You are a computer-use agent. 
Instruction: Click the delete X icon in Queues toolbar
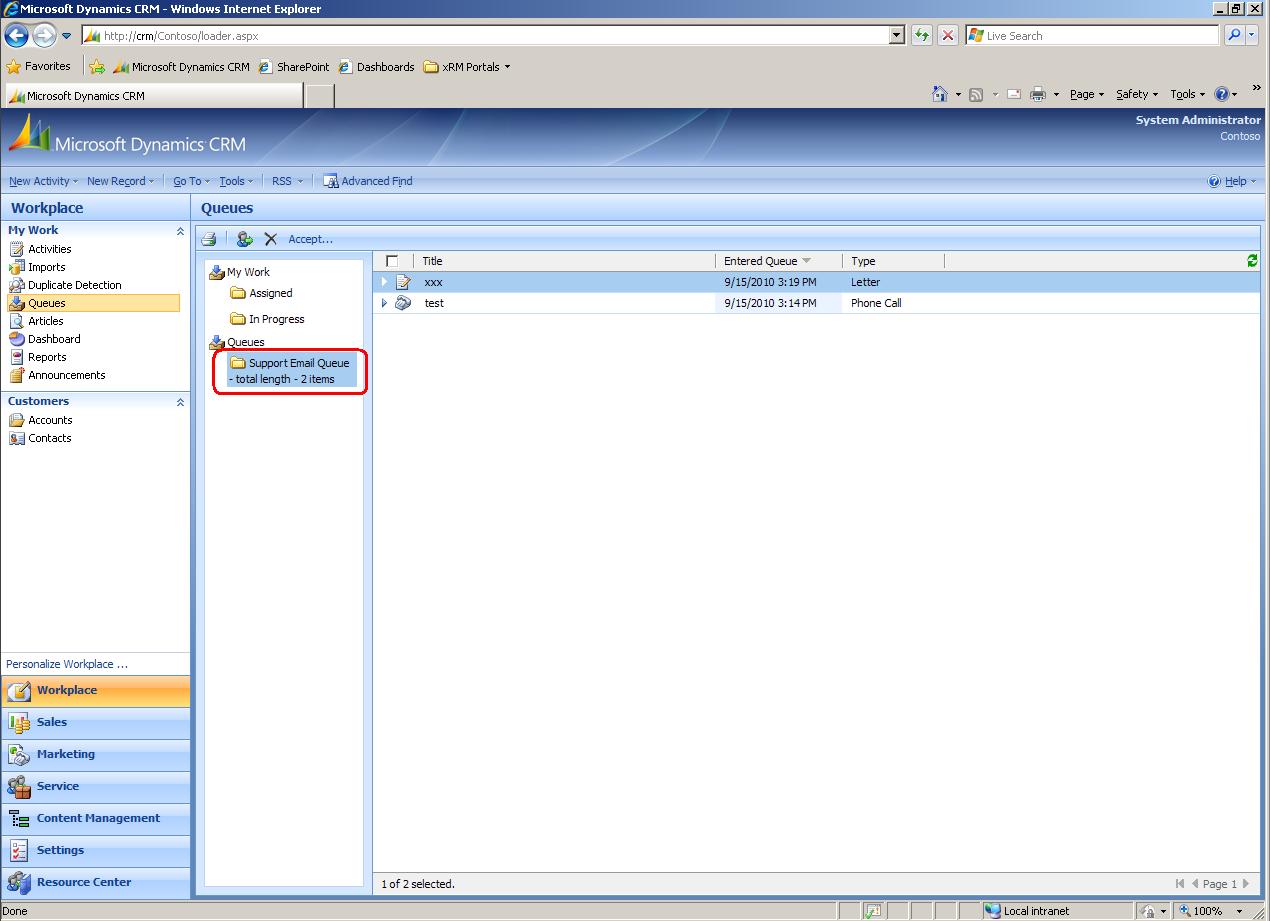(271, 239)
